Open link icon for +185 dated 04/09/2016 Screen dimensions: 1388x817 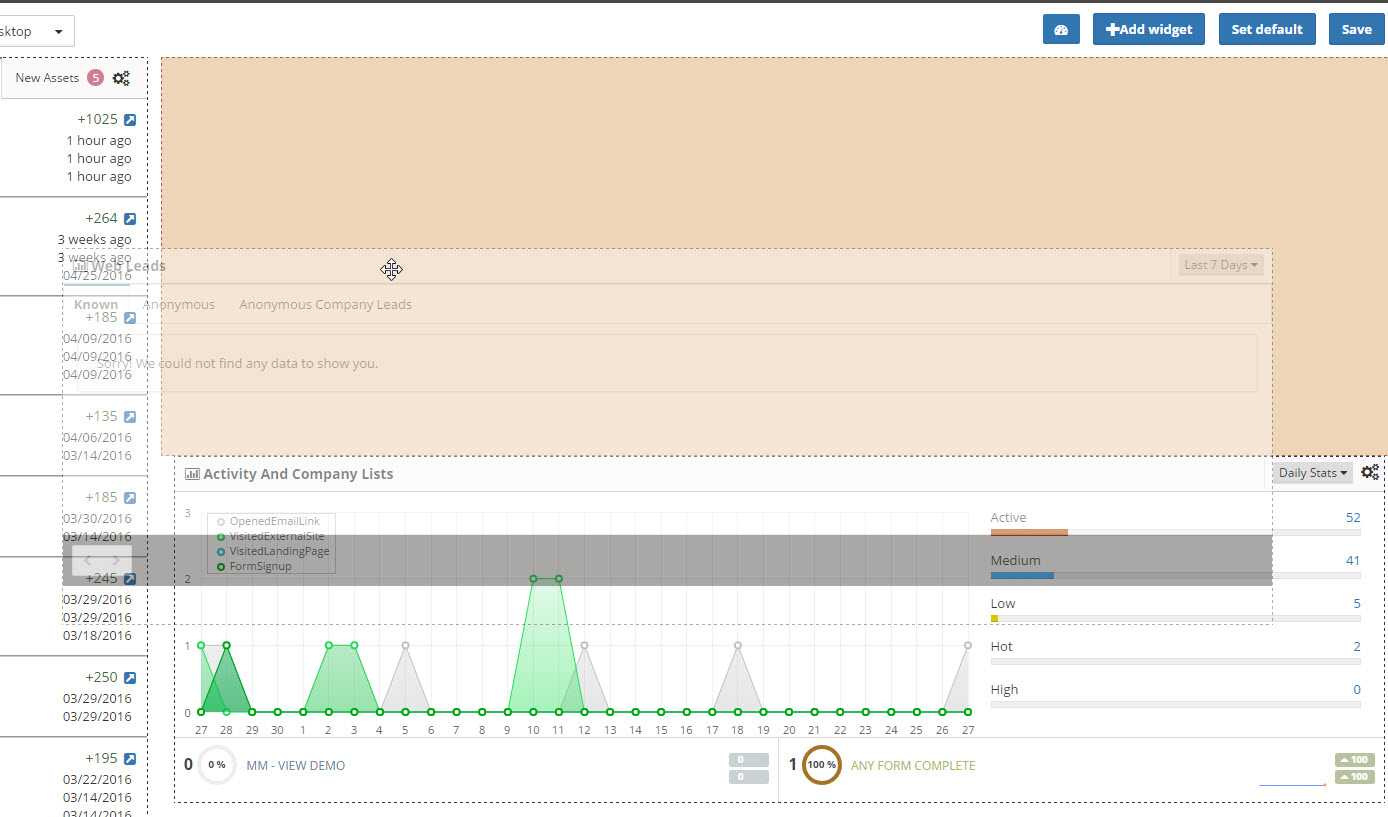(x=130, y=318)
